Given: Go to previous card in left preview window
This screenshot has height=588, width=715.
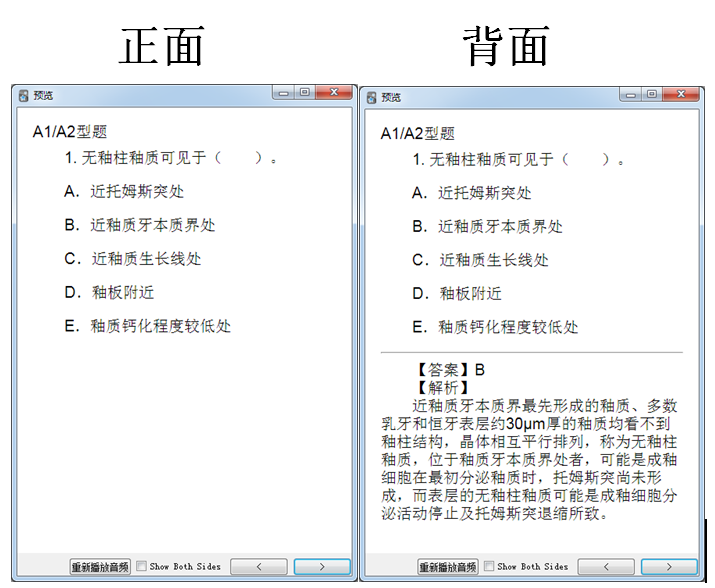Looking at the screenshot, I should (x=259, y=567).
